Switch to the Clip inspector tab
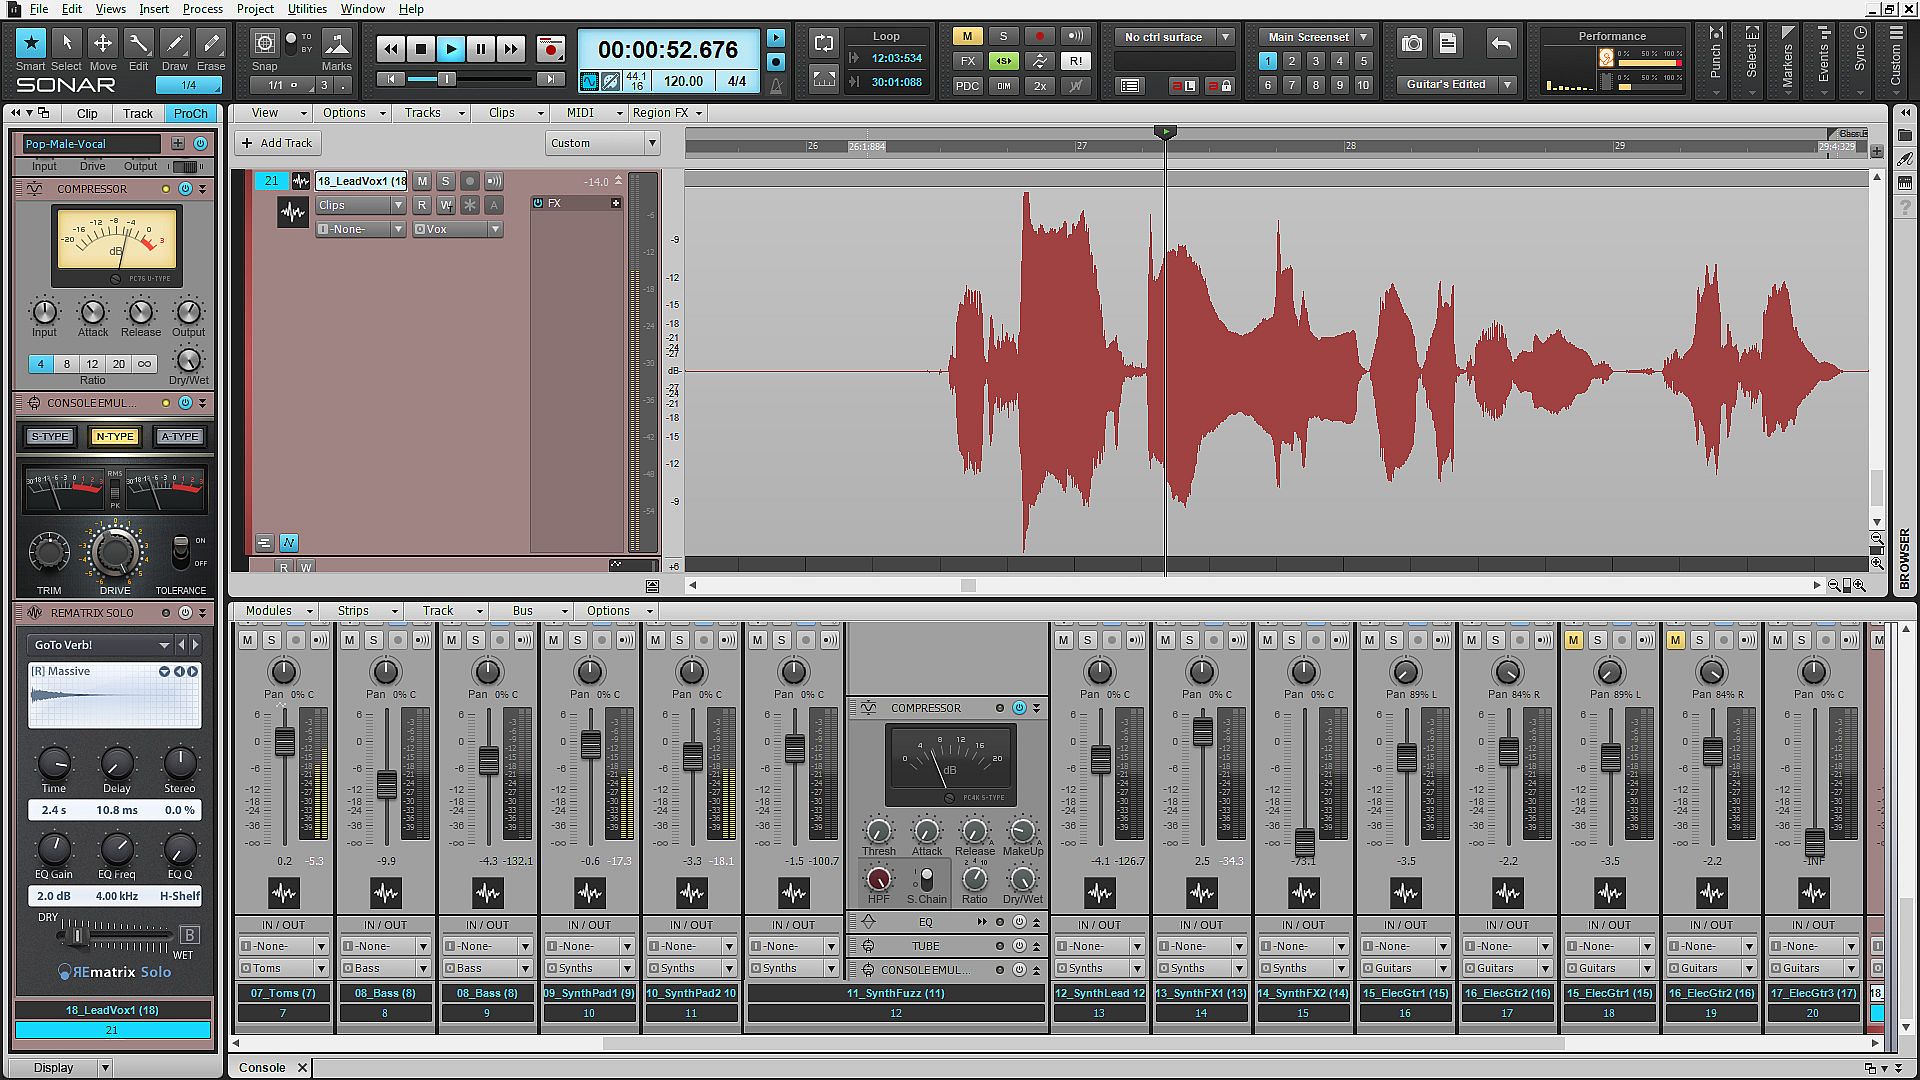 [x=87, y=113]
